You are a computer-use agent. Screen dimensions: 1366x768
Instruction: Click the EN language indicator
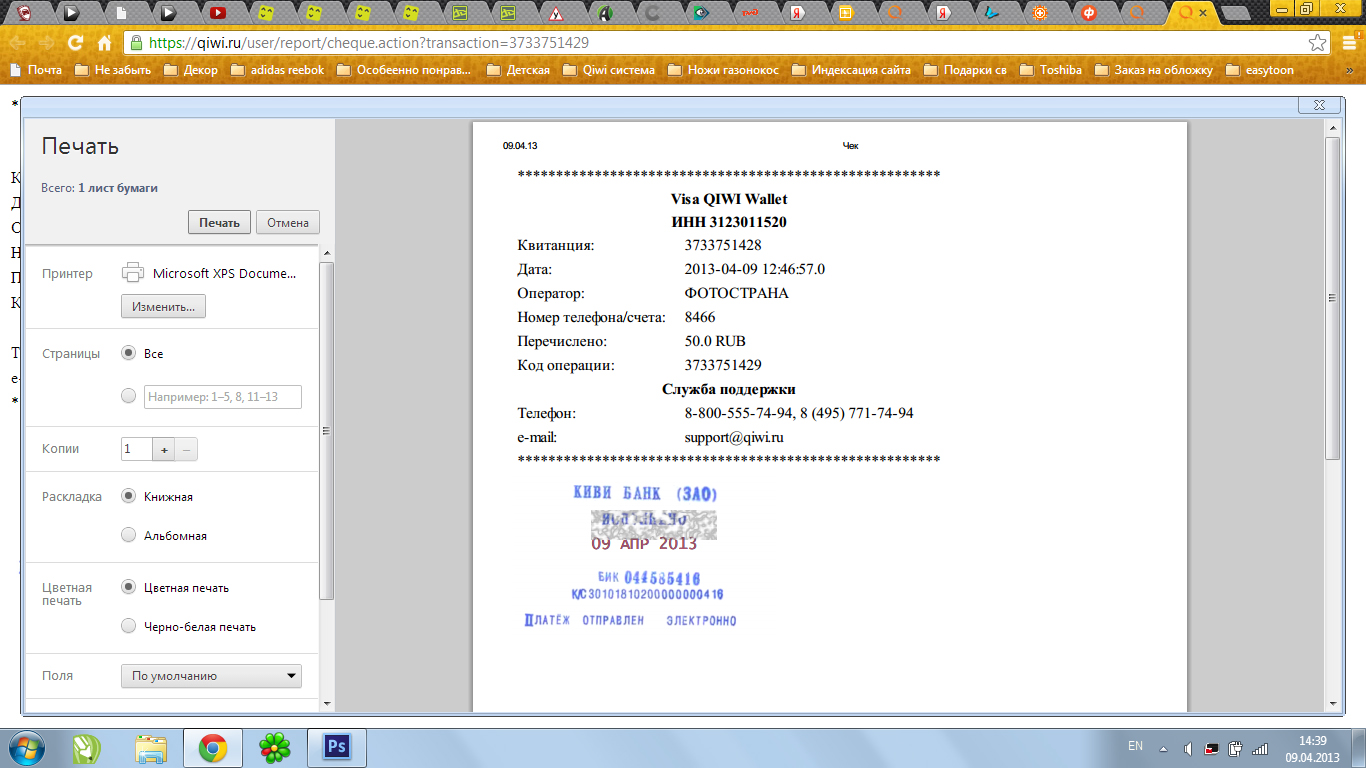point(1135,746)
